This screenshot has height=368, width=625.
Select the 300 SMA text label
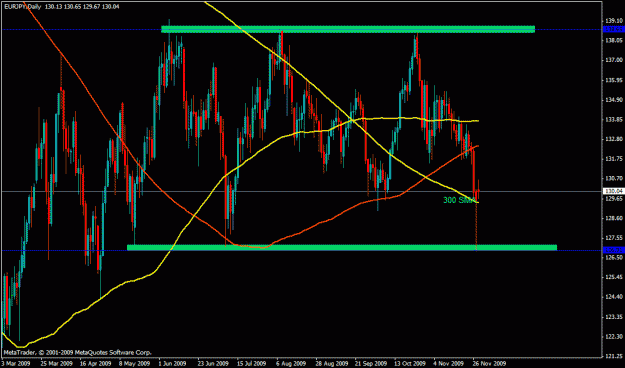(459, 200)
